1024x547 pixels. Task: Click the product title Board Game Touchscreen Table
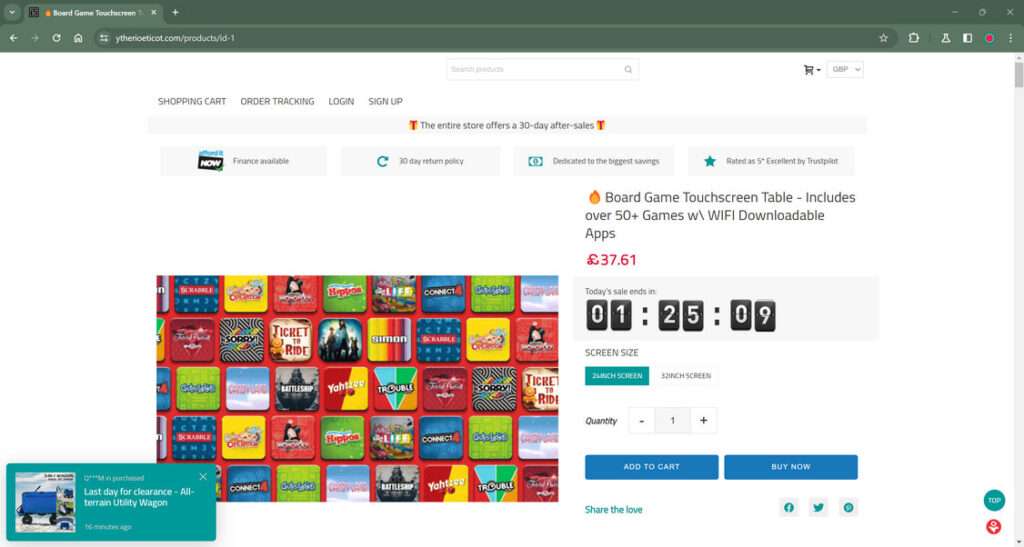point(720,215)
